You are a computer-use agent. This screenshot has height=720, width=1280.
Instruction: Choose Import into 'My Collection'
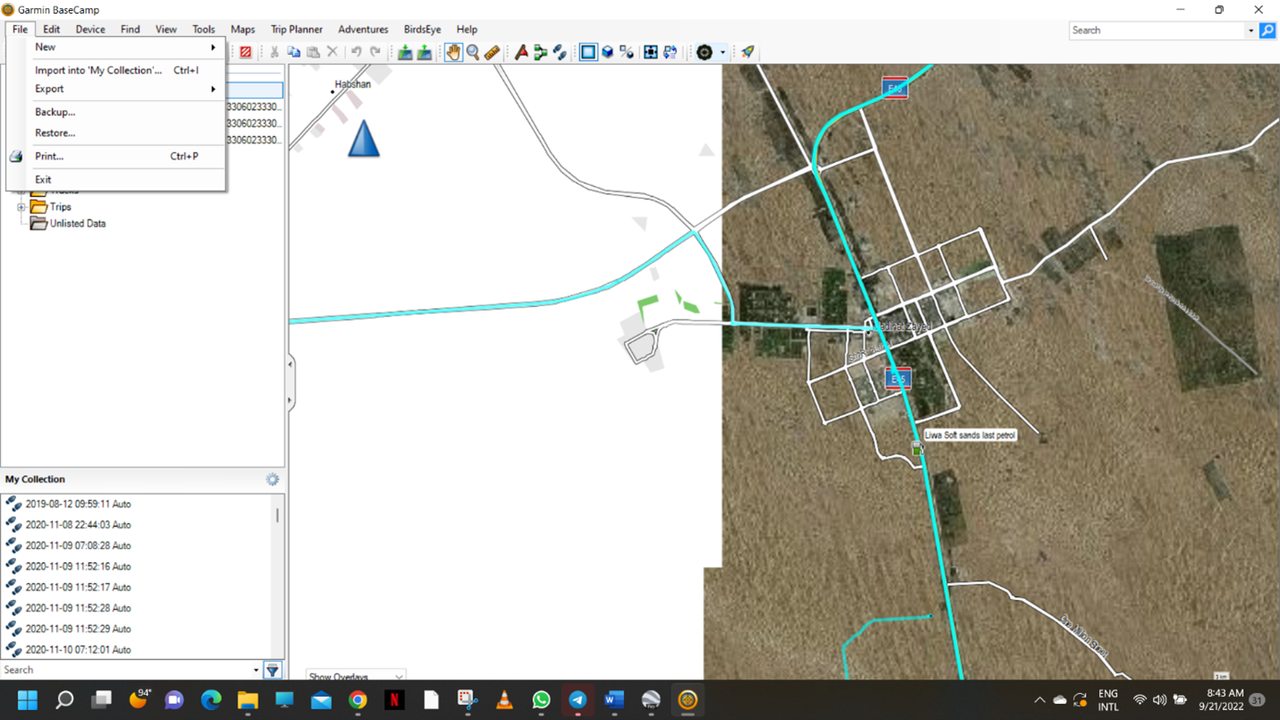[x=117, y=70]
